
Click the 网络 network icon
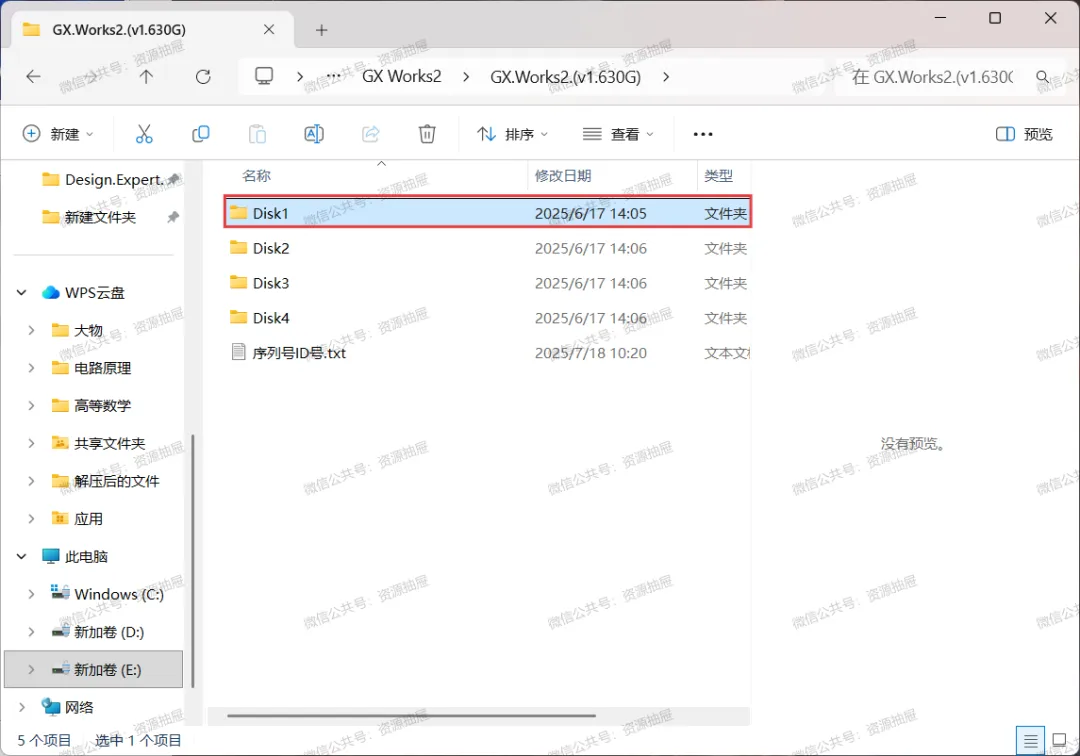(x=51, y=706)
